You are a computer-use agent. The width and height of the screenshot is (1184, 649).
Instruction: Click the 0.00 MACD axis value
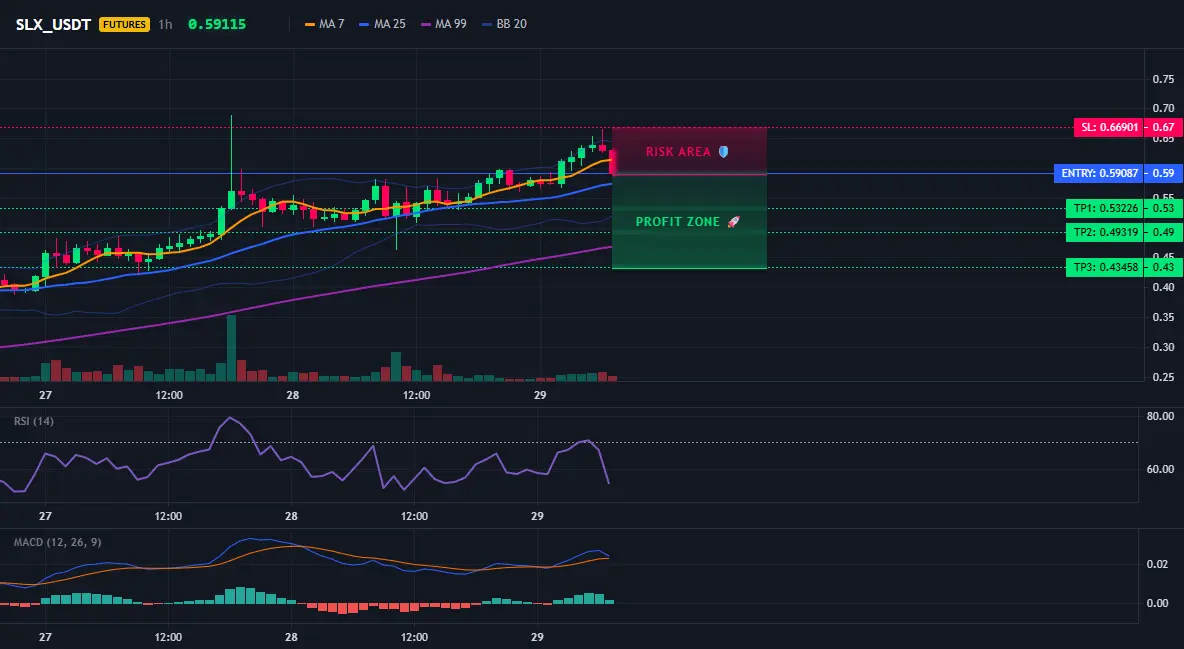(x=1158, y=603)
